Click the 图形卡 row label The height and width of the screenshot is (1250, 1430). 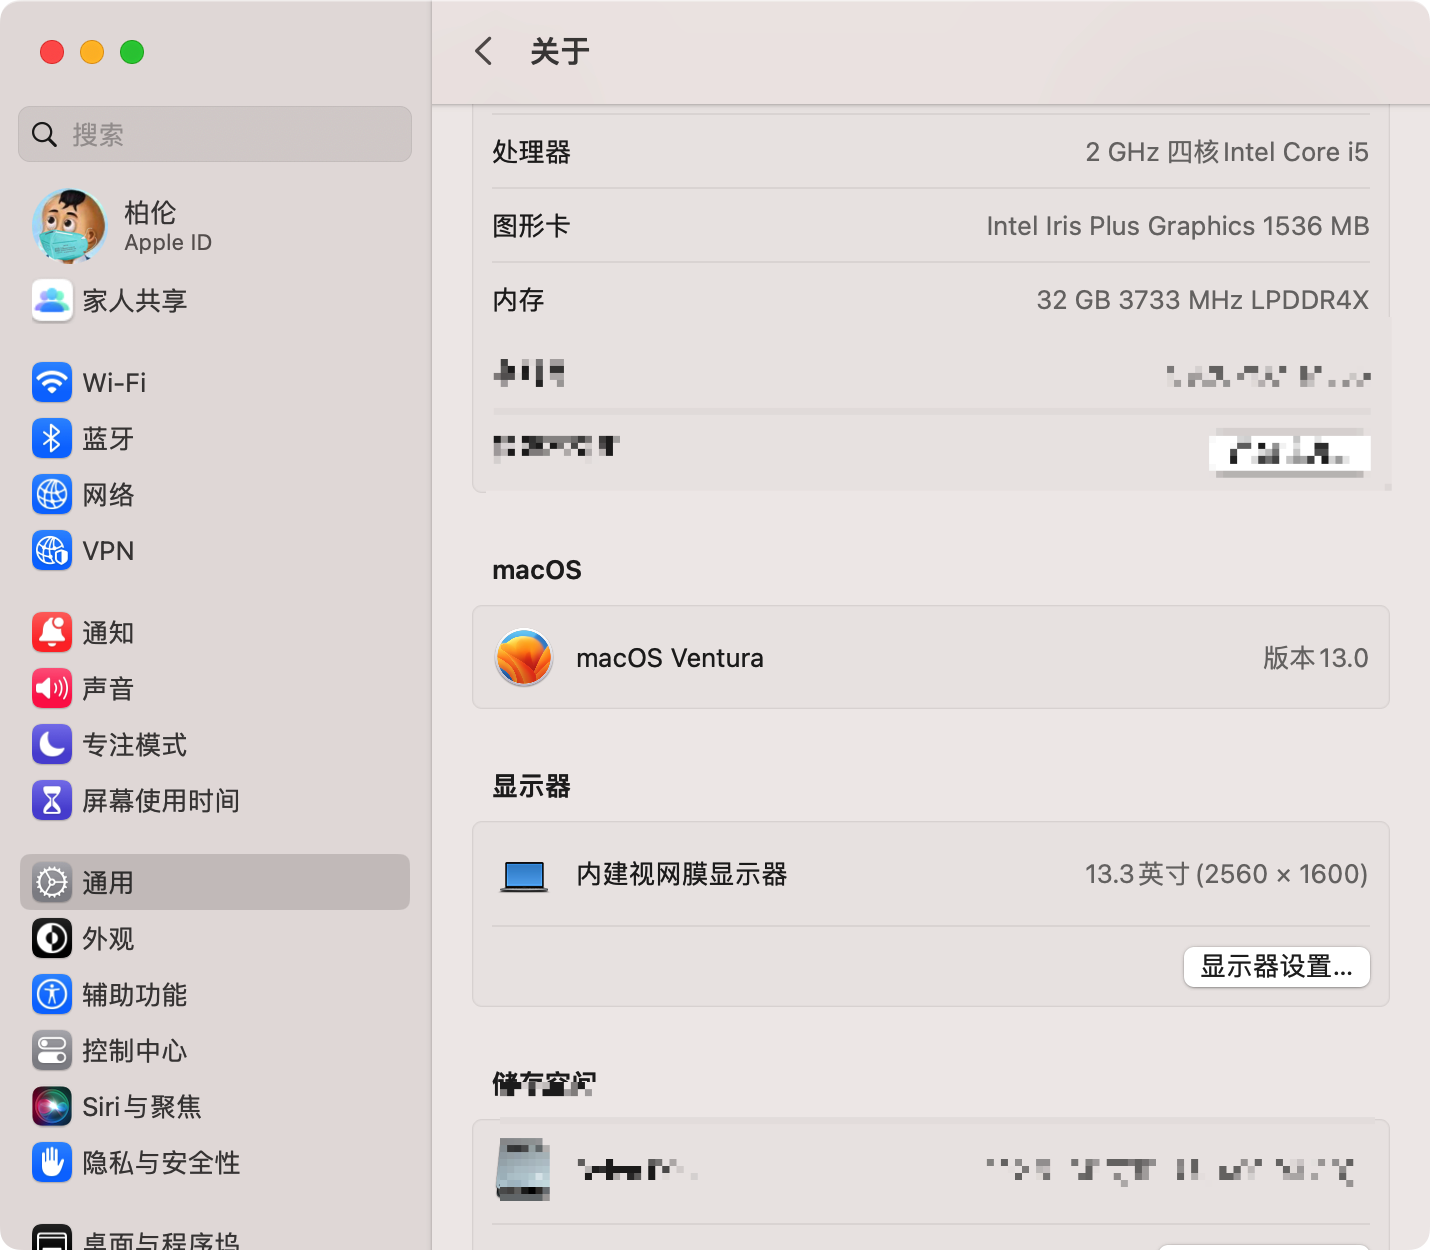531,226
